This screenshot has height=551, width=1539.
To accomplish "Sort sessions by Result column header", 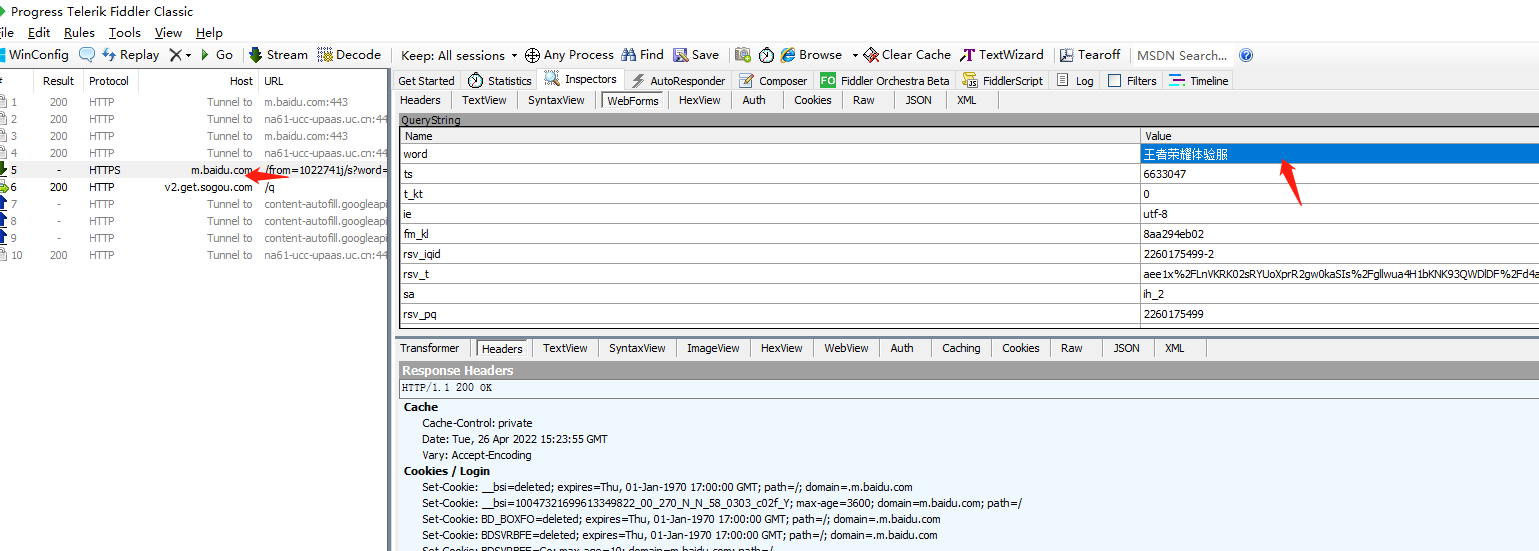I will pyautogui.click(x=58, y=81).
